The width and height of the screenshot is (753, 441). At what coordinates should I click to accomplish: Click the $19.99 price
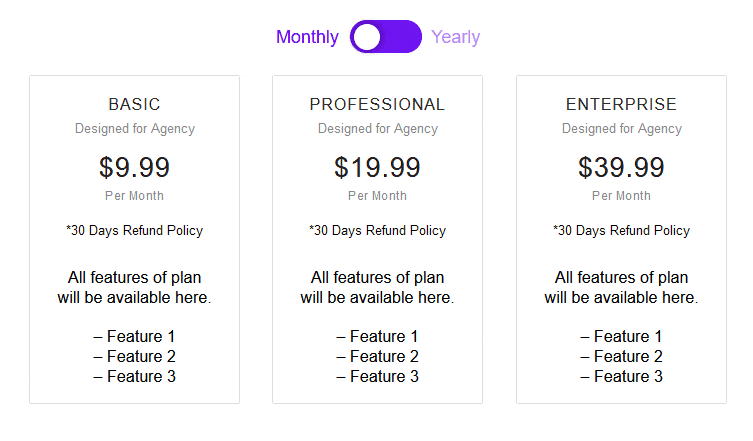coord(377,167)
